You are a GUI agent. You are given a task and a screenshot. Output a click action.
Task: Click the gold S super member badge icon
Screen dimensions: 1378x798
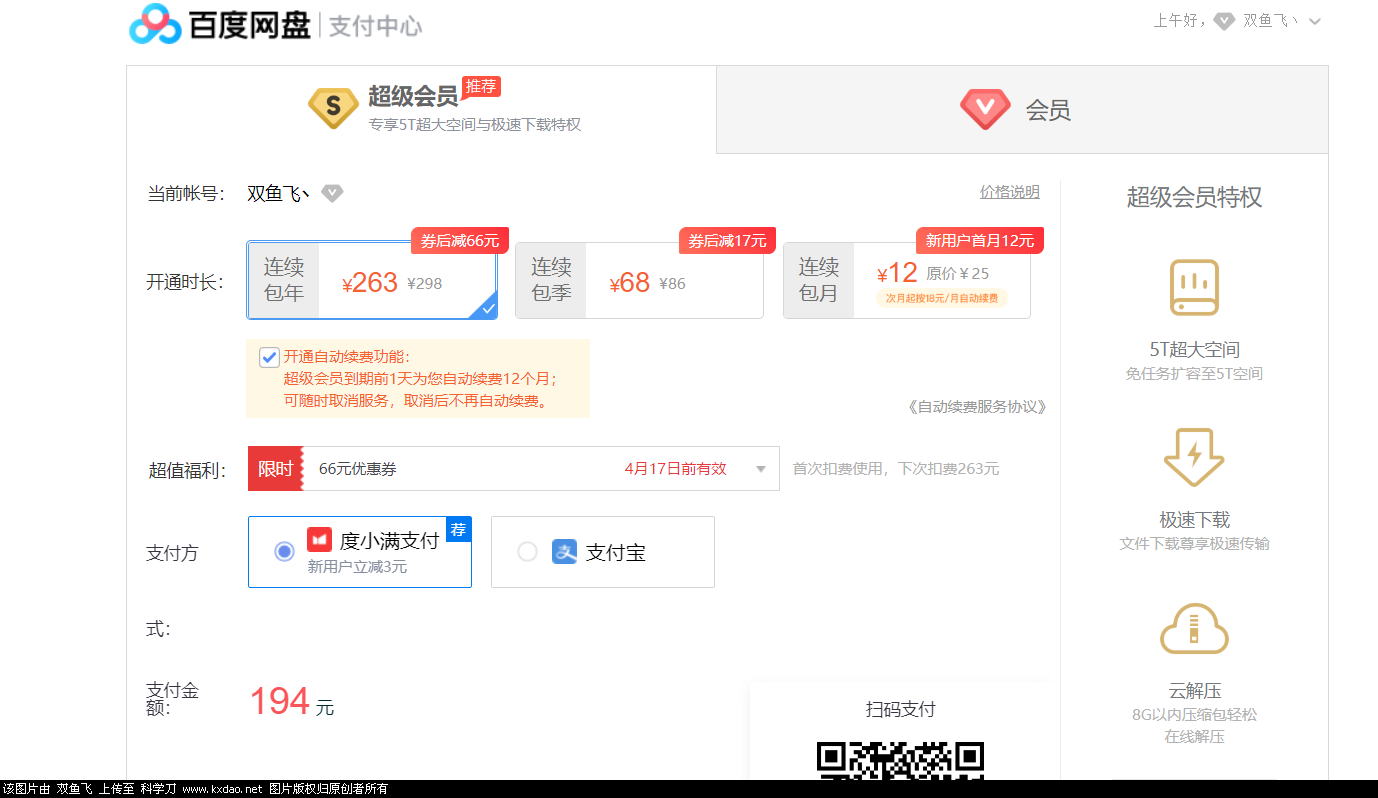coord(333,108)
